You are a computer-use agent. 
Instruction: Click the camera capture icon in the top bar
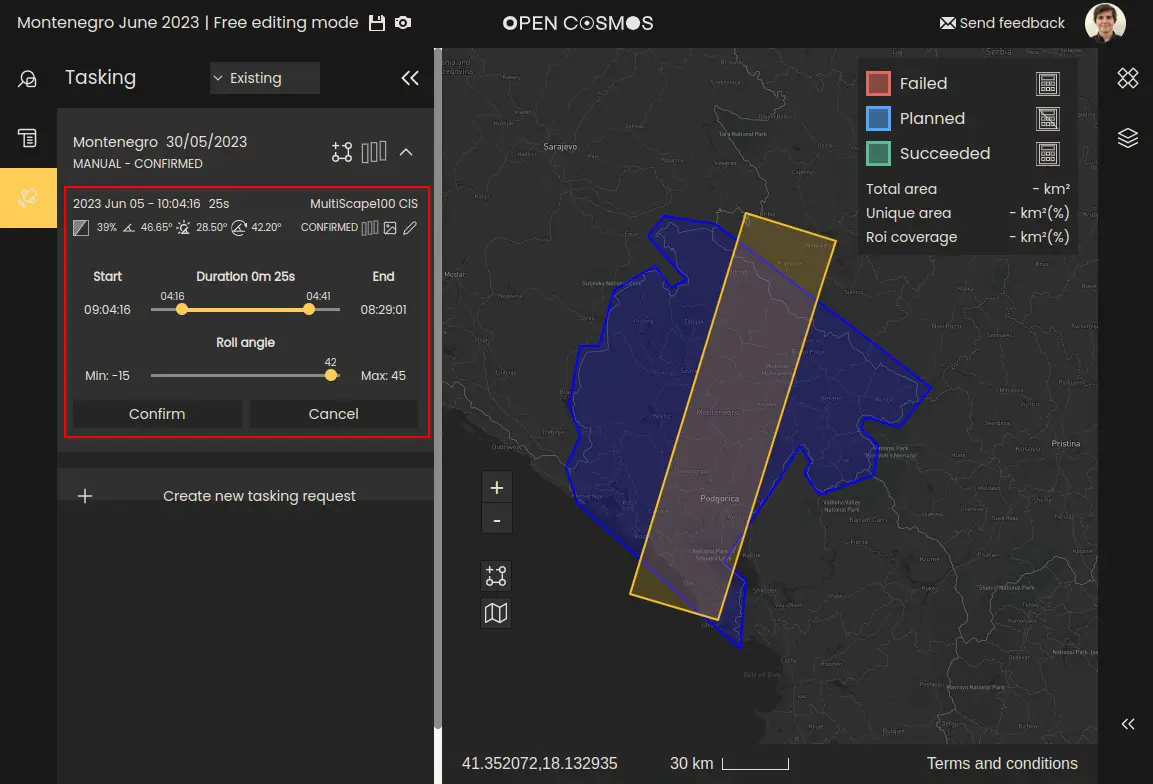[x=404, y=21]
